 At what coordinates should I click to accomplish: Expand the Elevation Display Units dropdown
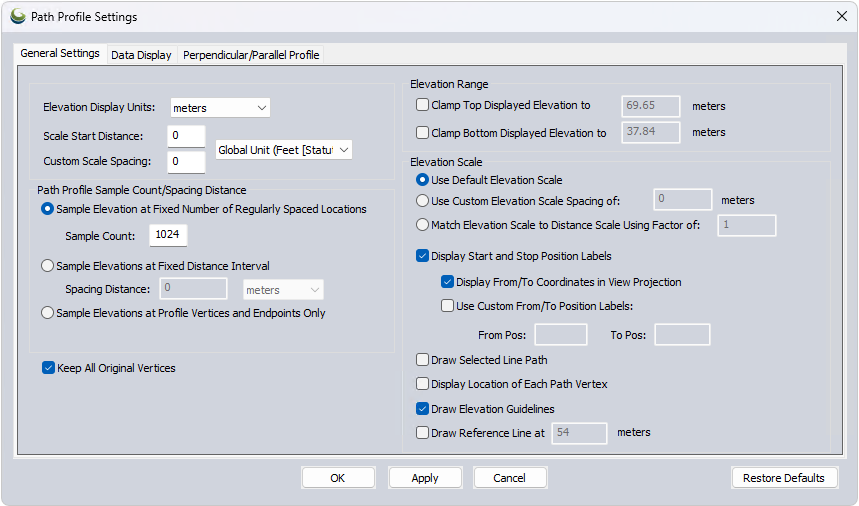click(220, 108)
